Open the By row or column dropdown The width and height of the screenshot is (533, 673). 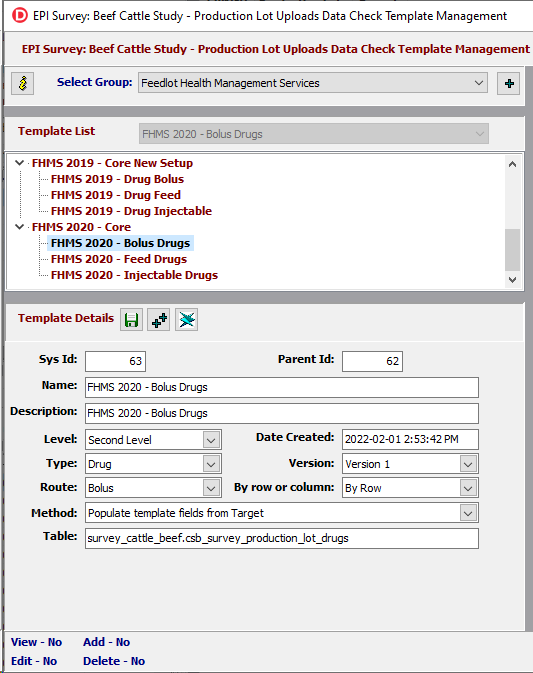(x=410, y=488)
